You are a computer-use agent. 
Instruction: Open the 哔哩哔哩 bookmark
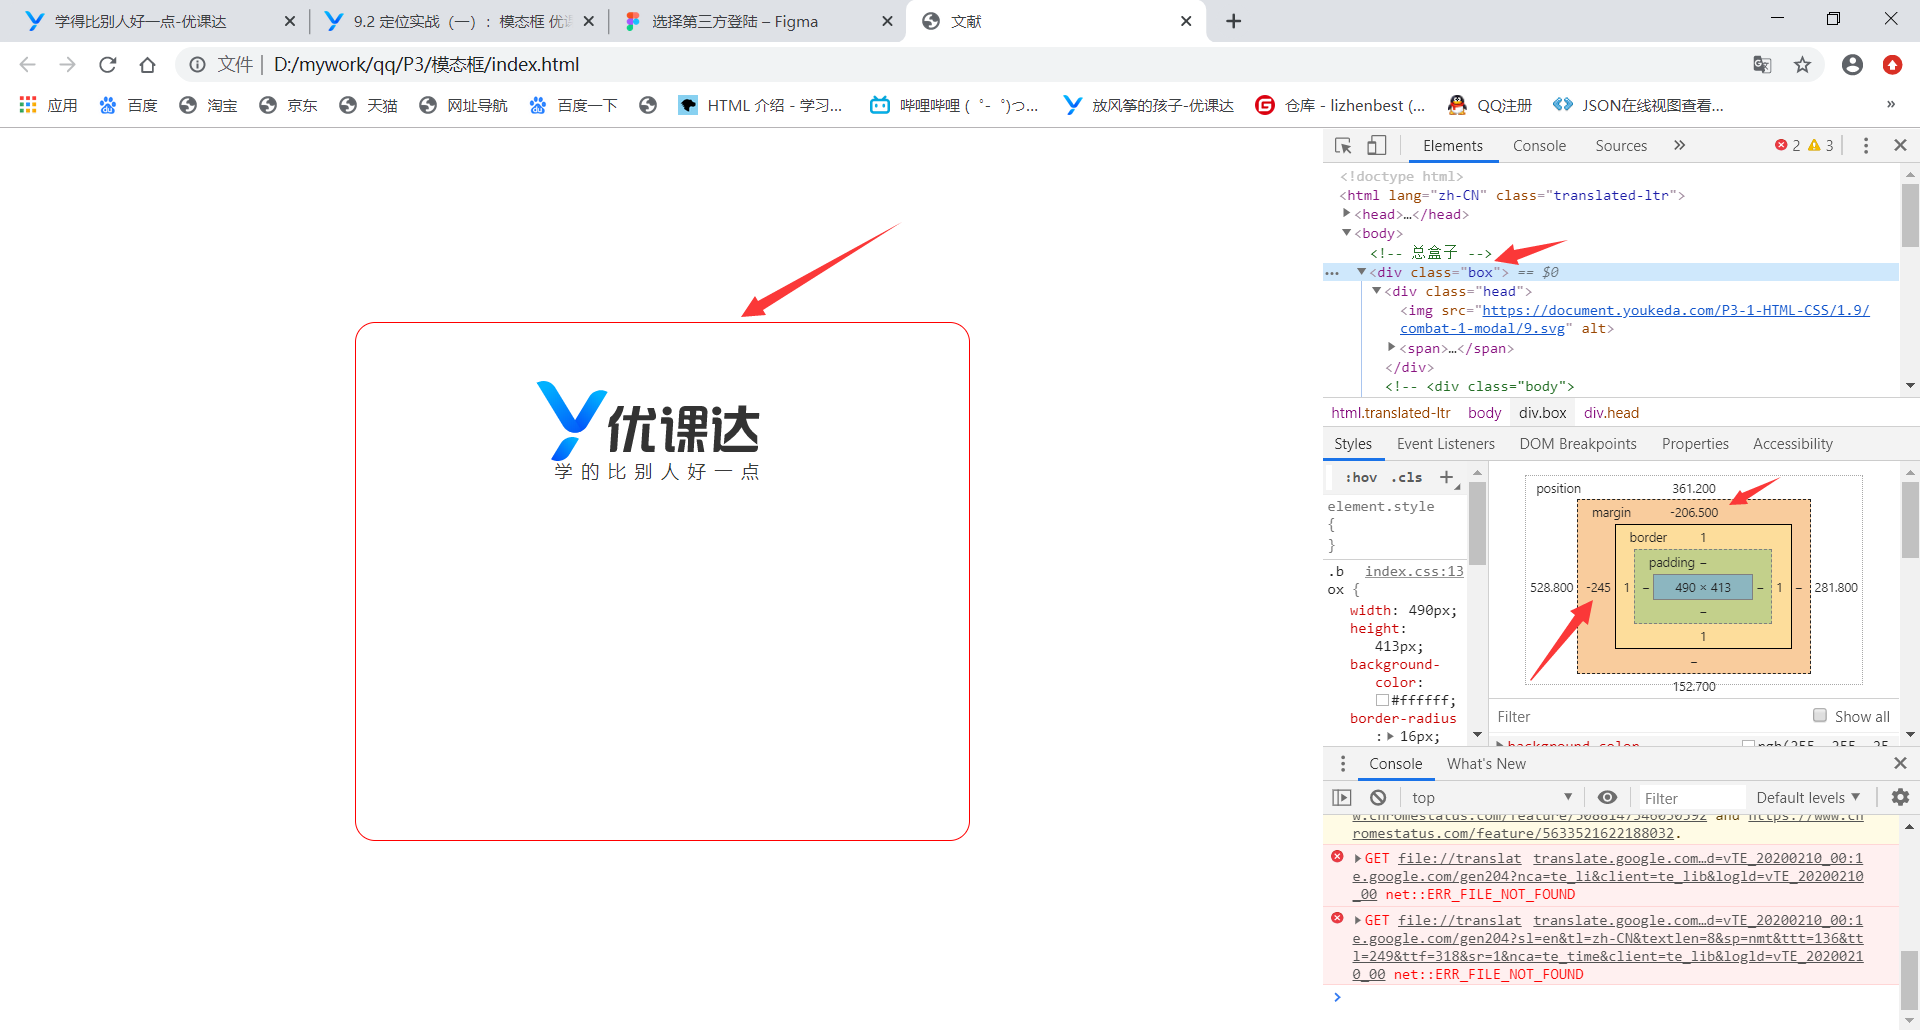click(954, 105)
